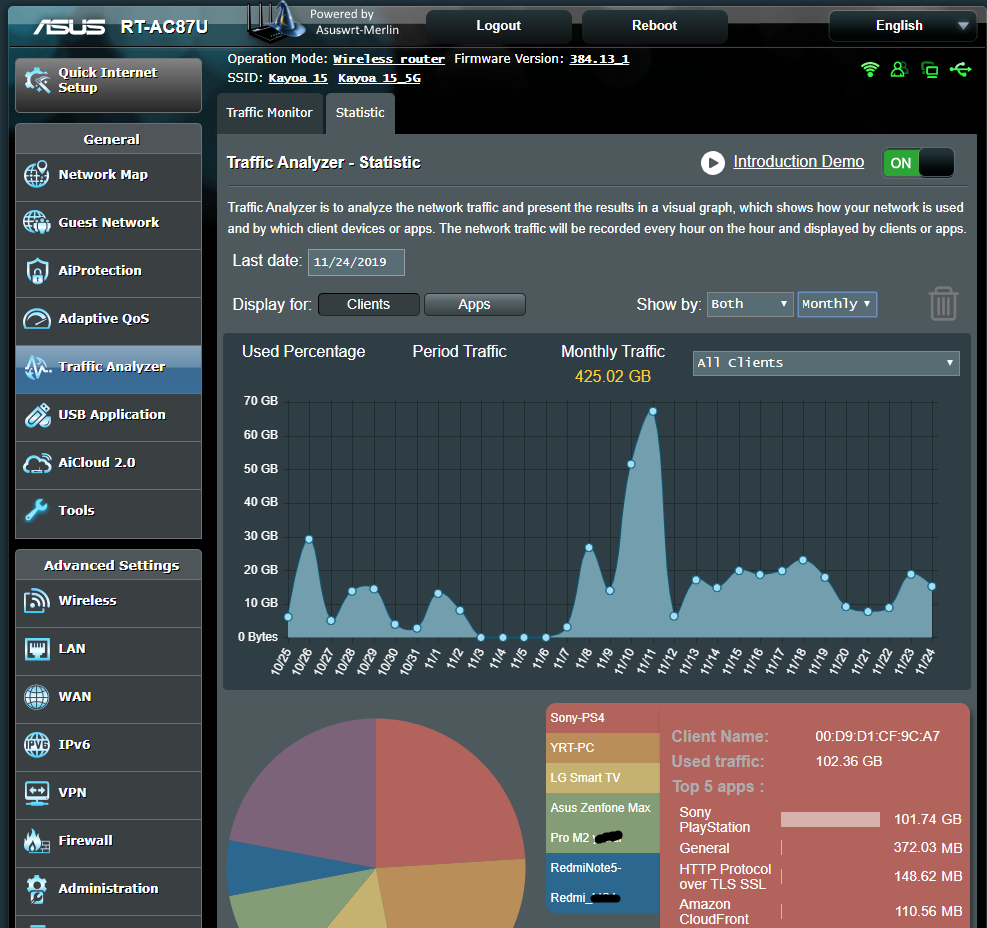Expand the All Clients dropdown
The image size is (987, 928).
(x=826, y=363)
